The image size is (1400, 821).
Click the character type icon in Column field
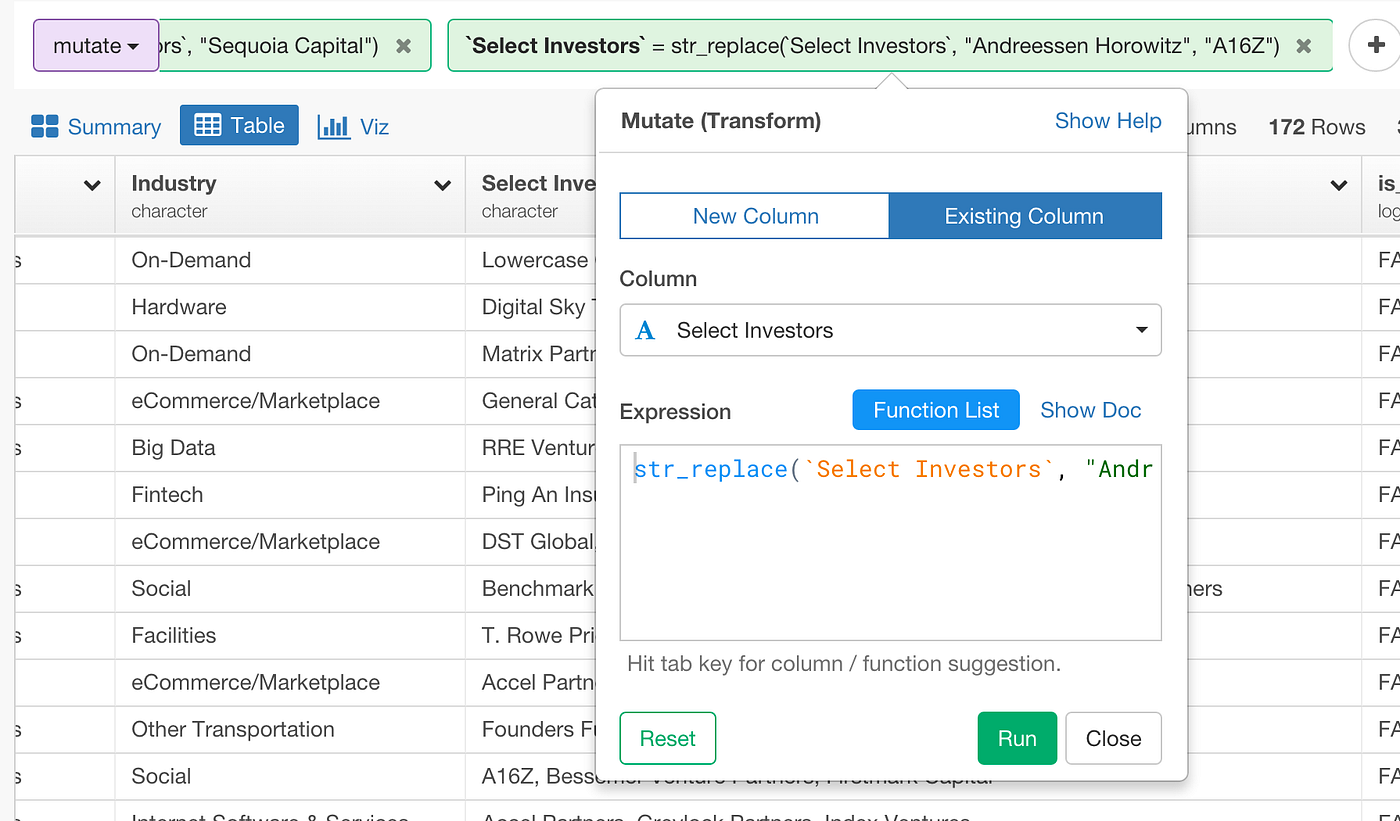click(646, 331)
